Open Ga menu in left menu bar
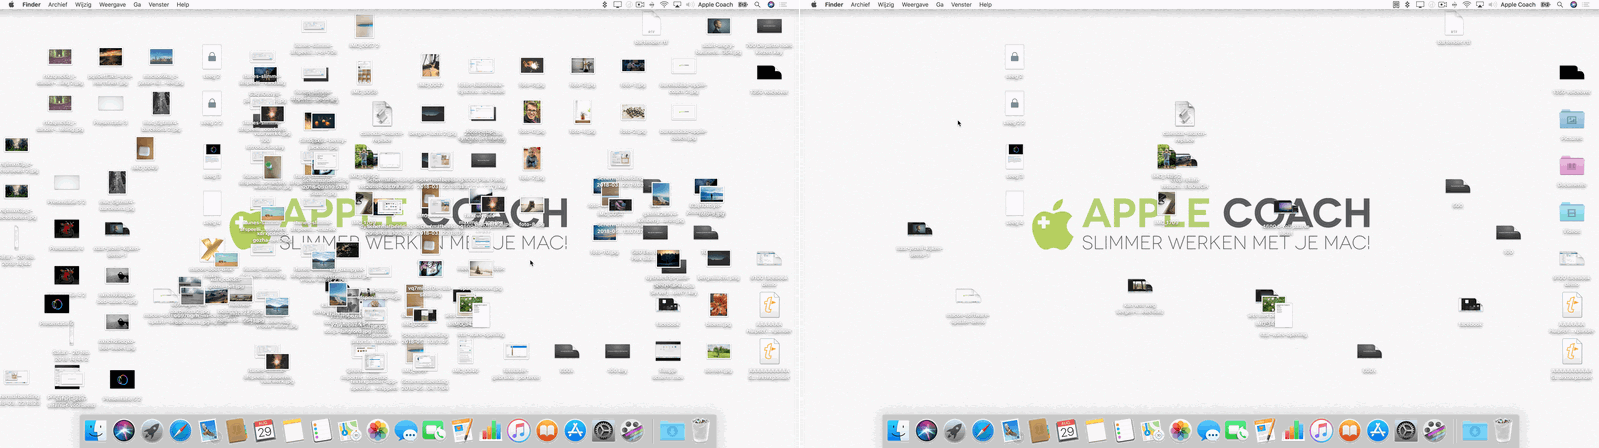Viewport: 1599px width, 448px height. pyautogui.click(x=137, y=4)
